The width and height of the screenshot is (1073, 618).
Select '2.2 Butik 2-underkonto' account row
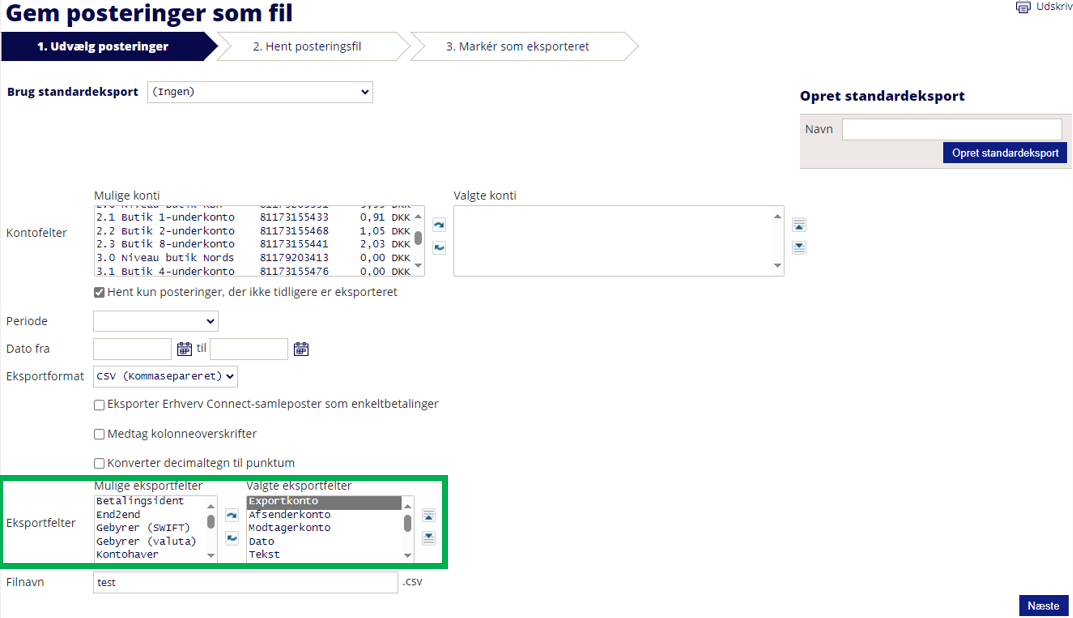click(253, 231)
